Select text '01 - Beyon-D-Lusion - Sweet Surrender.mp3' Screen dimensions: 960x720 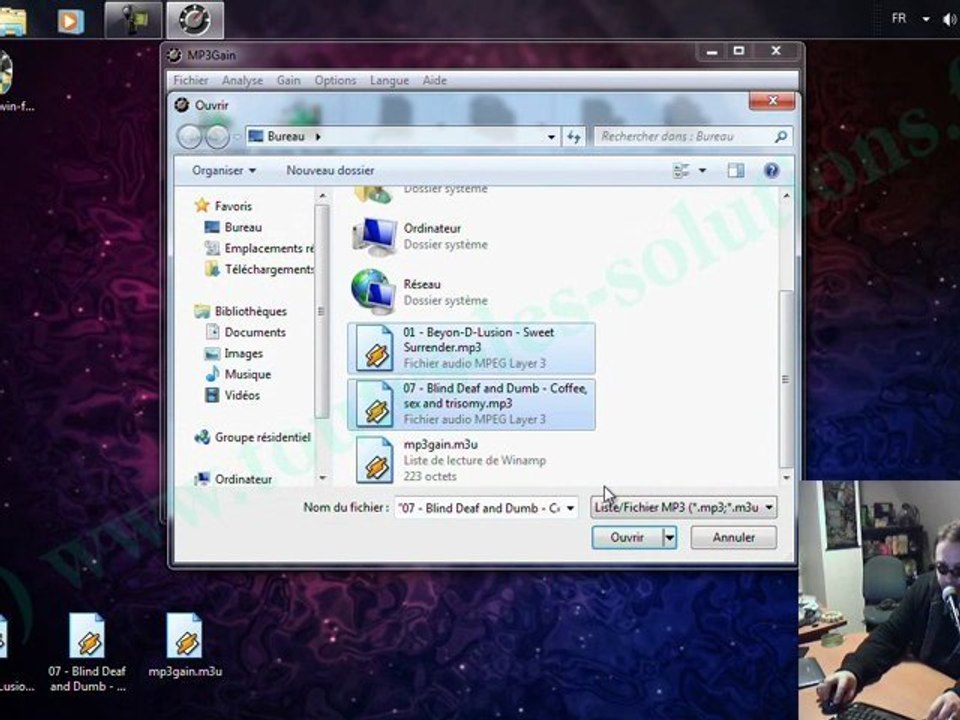(x=478, y=340)
